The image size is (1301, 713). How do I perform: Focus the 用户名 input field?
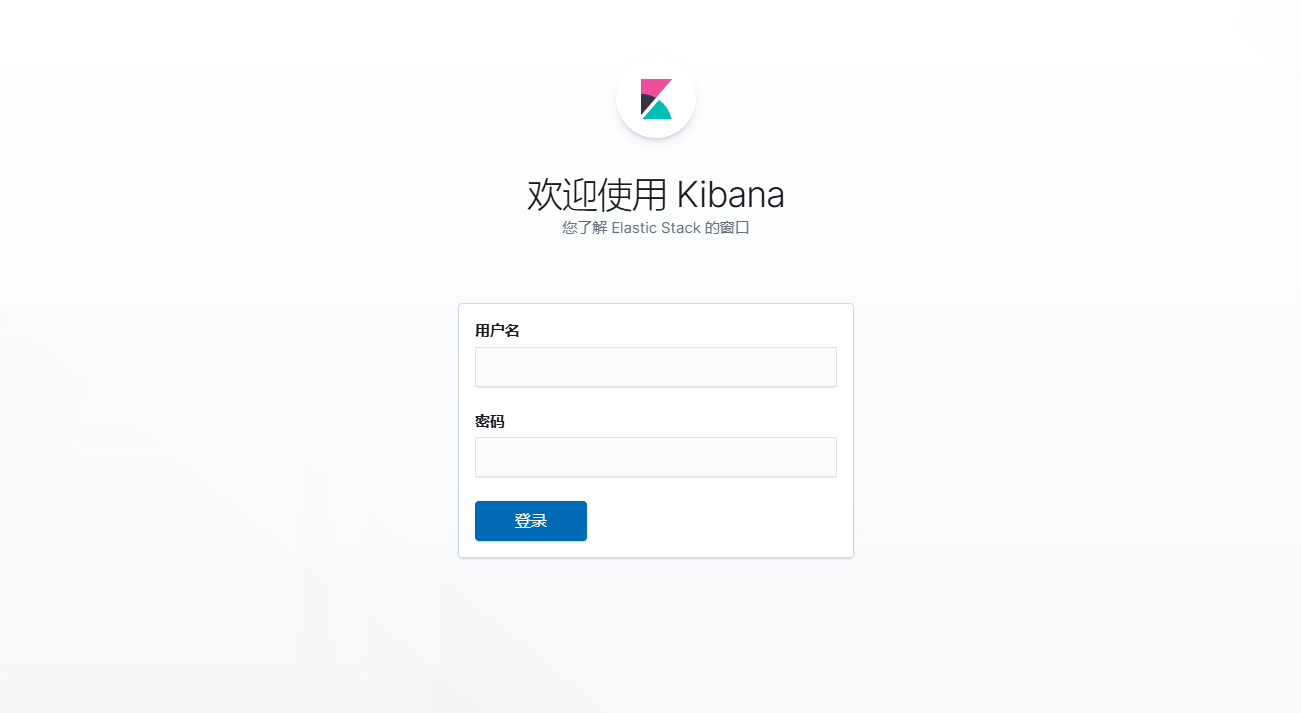[x=656, y=367]
